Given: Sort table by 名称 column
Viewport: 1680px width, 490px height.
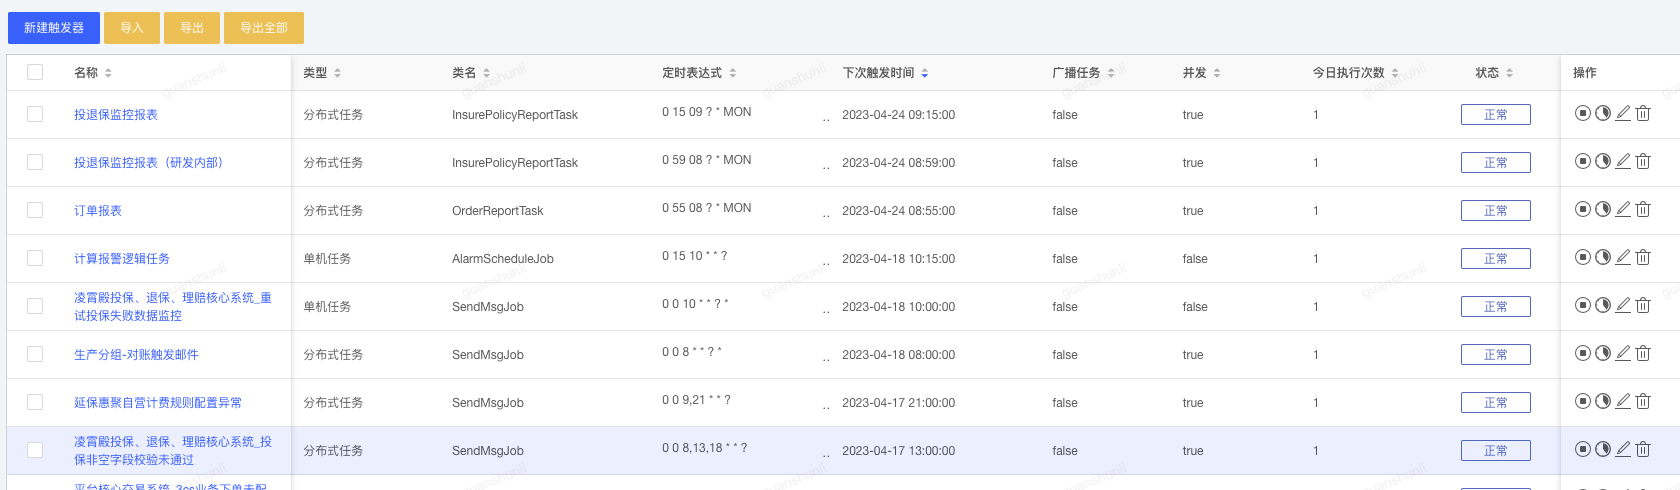Looking at the screenshot, I should tap(108, 73).
